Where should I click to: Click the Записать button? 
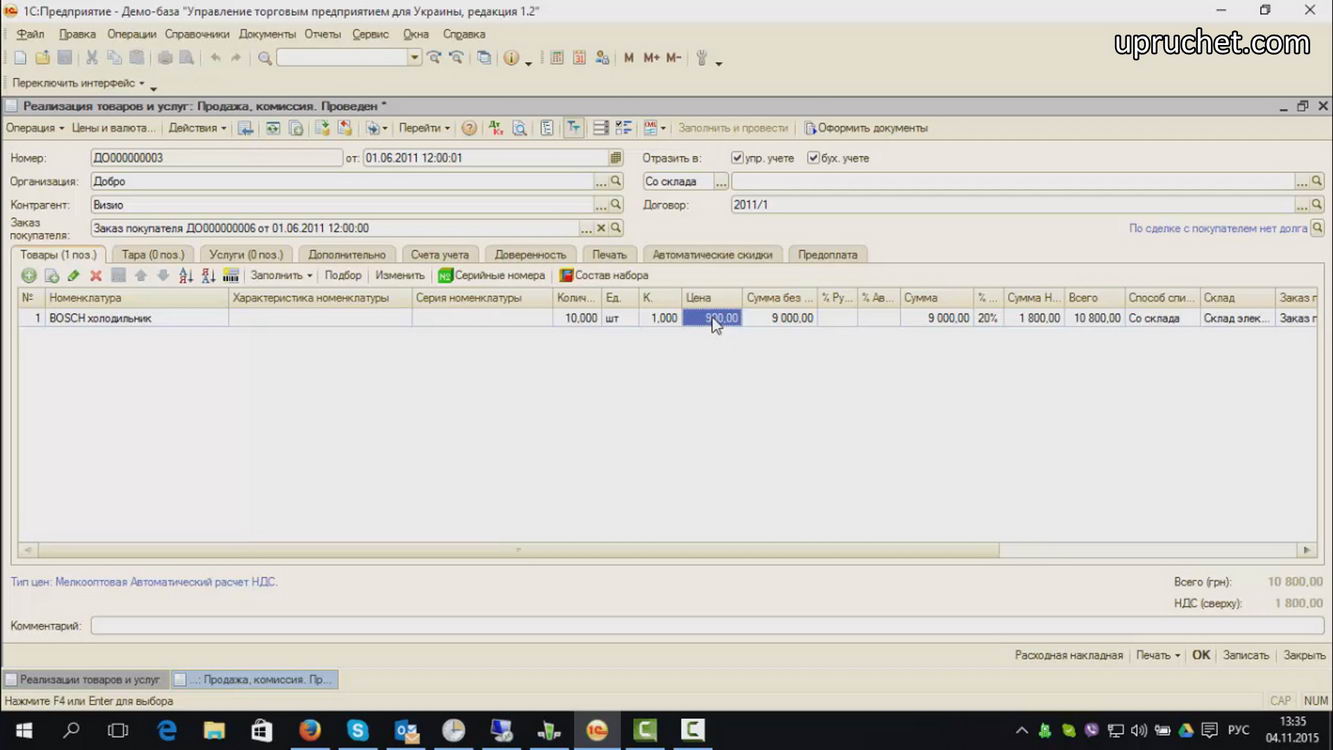[1246, 655]
